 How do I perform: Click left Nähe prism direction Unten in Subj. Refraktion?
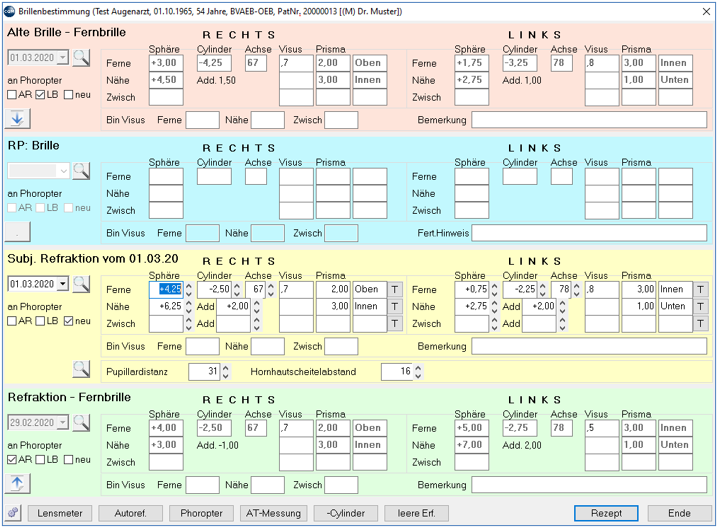(675, 306)
